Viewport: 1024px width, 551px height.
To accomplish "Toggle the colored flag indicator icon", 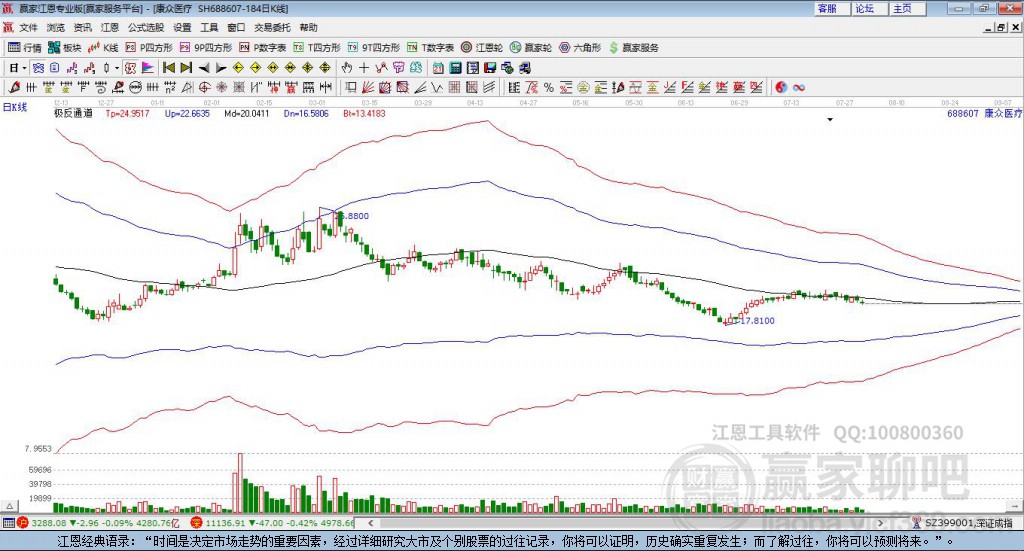I will pos(148,68).
